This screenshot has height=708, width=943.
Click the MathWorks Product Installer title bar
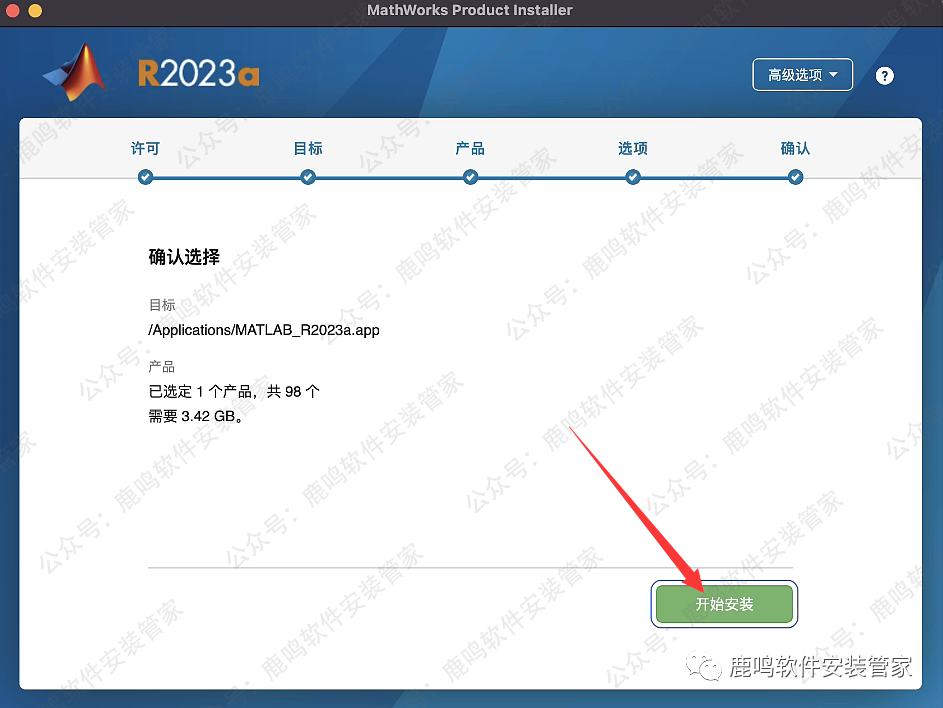click(x=470, y=10)
